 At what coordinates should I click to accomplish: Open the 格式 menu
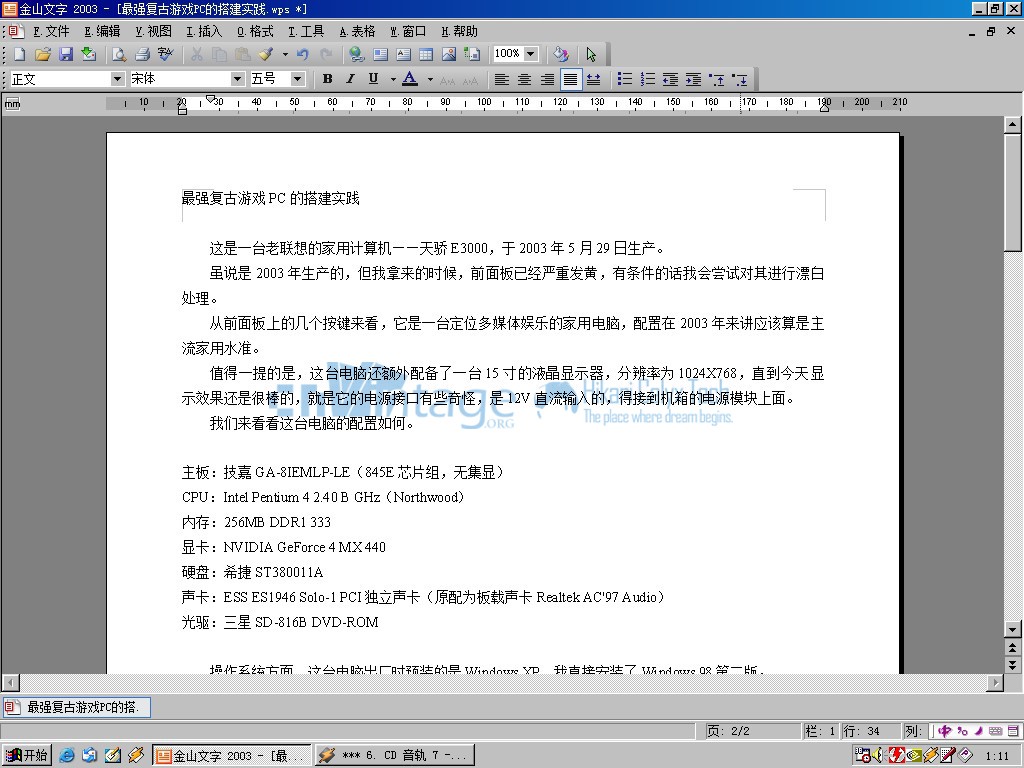pyautogui.click(x=255, y=31)
